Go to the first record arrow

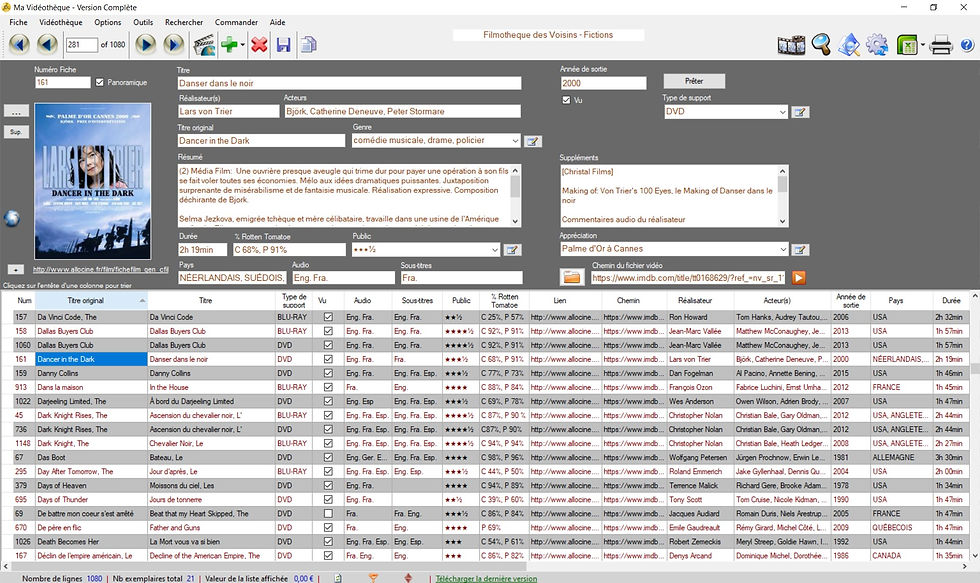[x=19, y=44]
